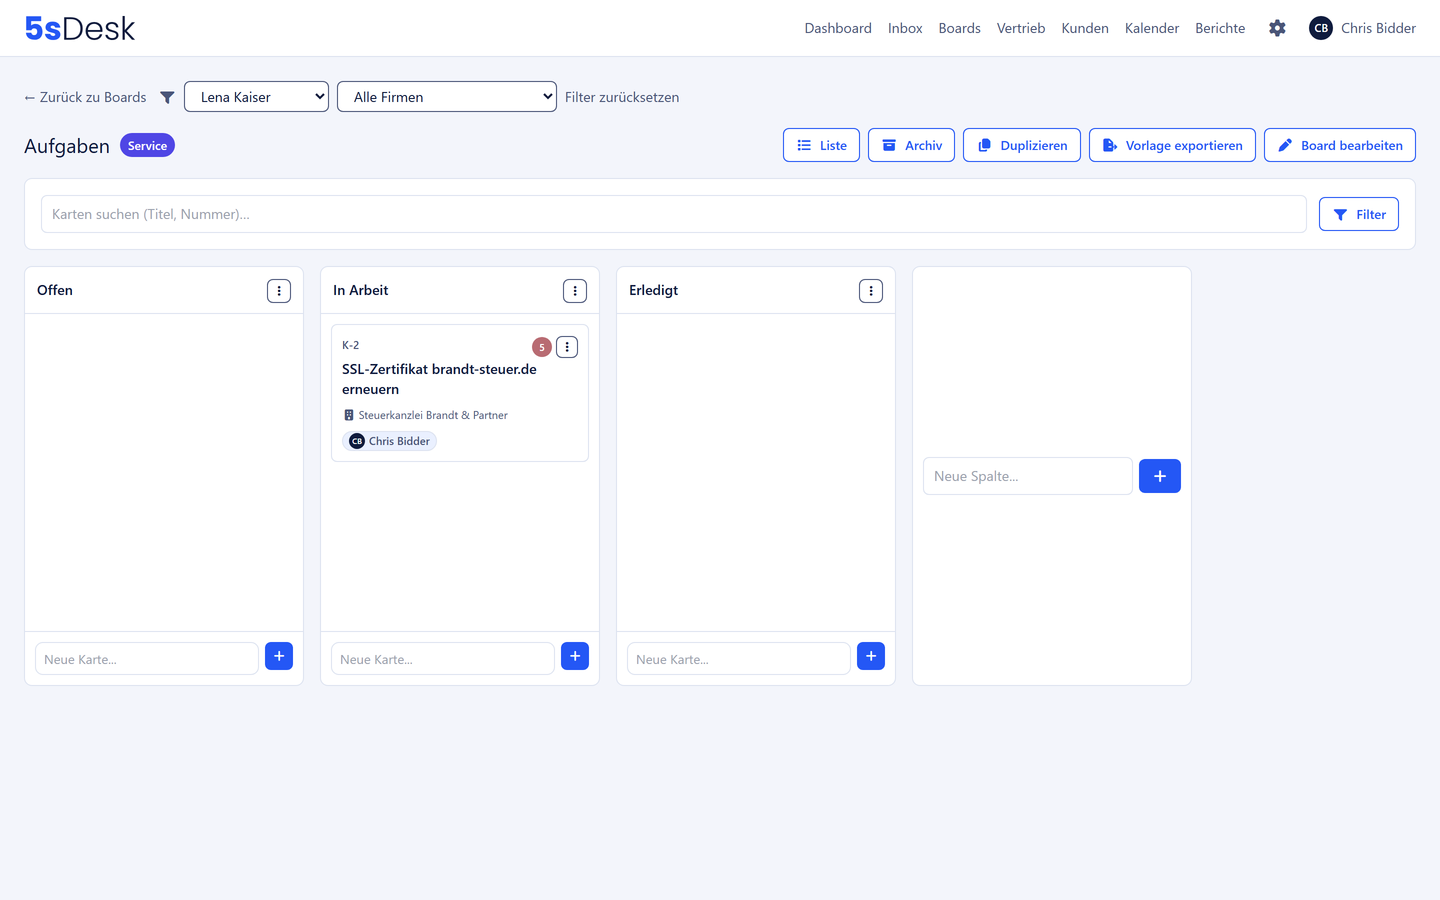Click the Offen column title

(x=55, y=290)
